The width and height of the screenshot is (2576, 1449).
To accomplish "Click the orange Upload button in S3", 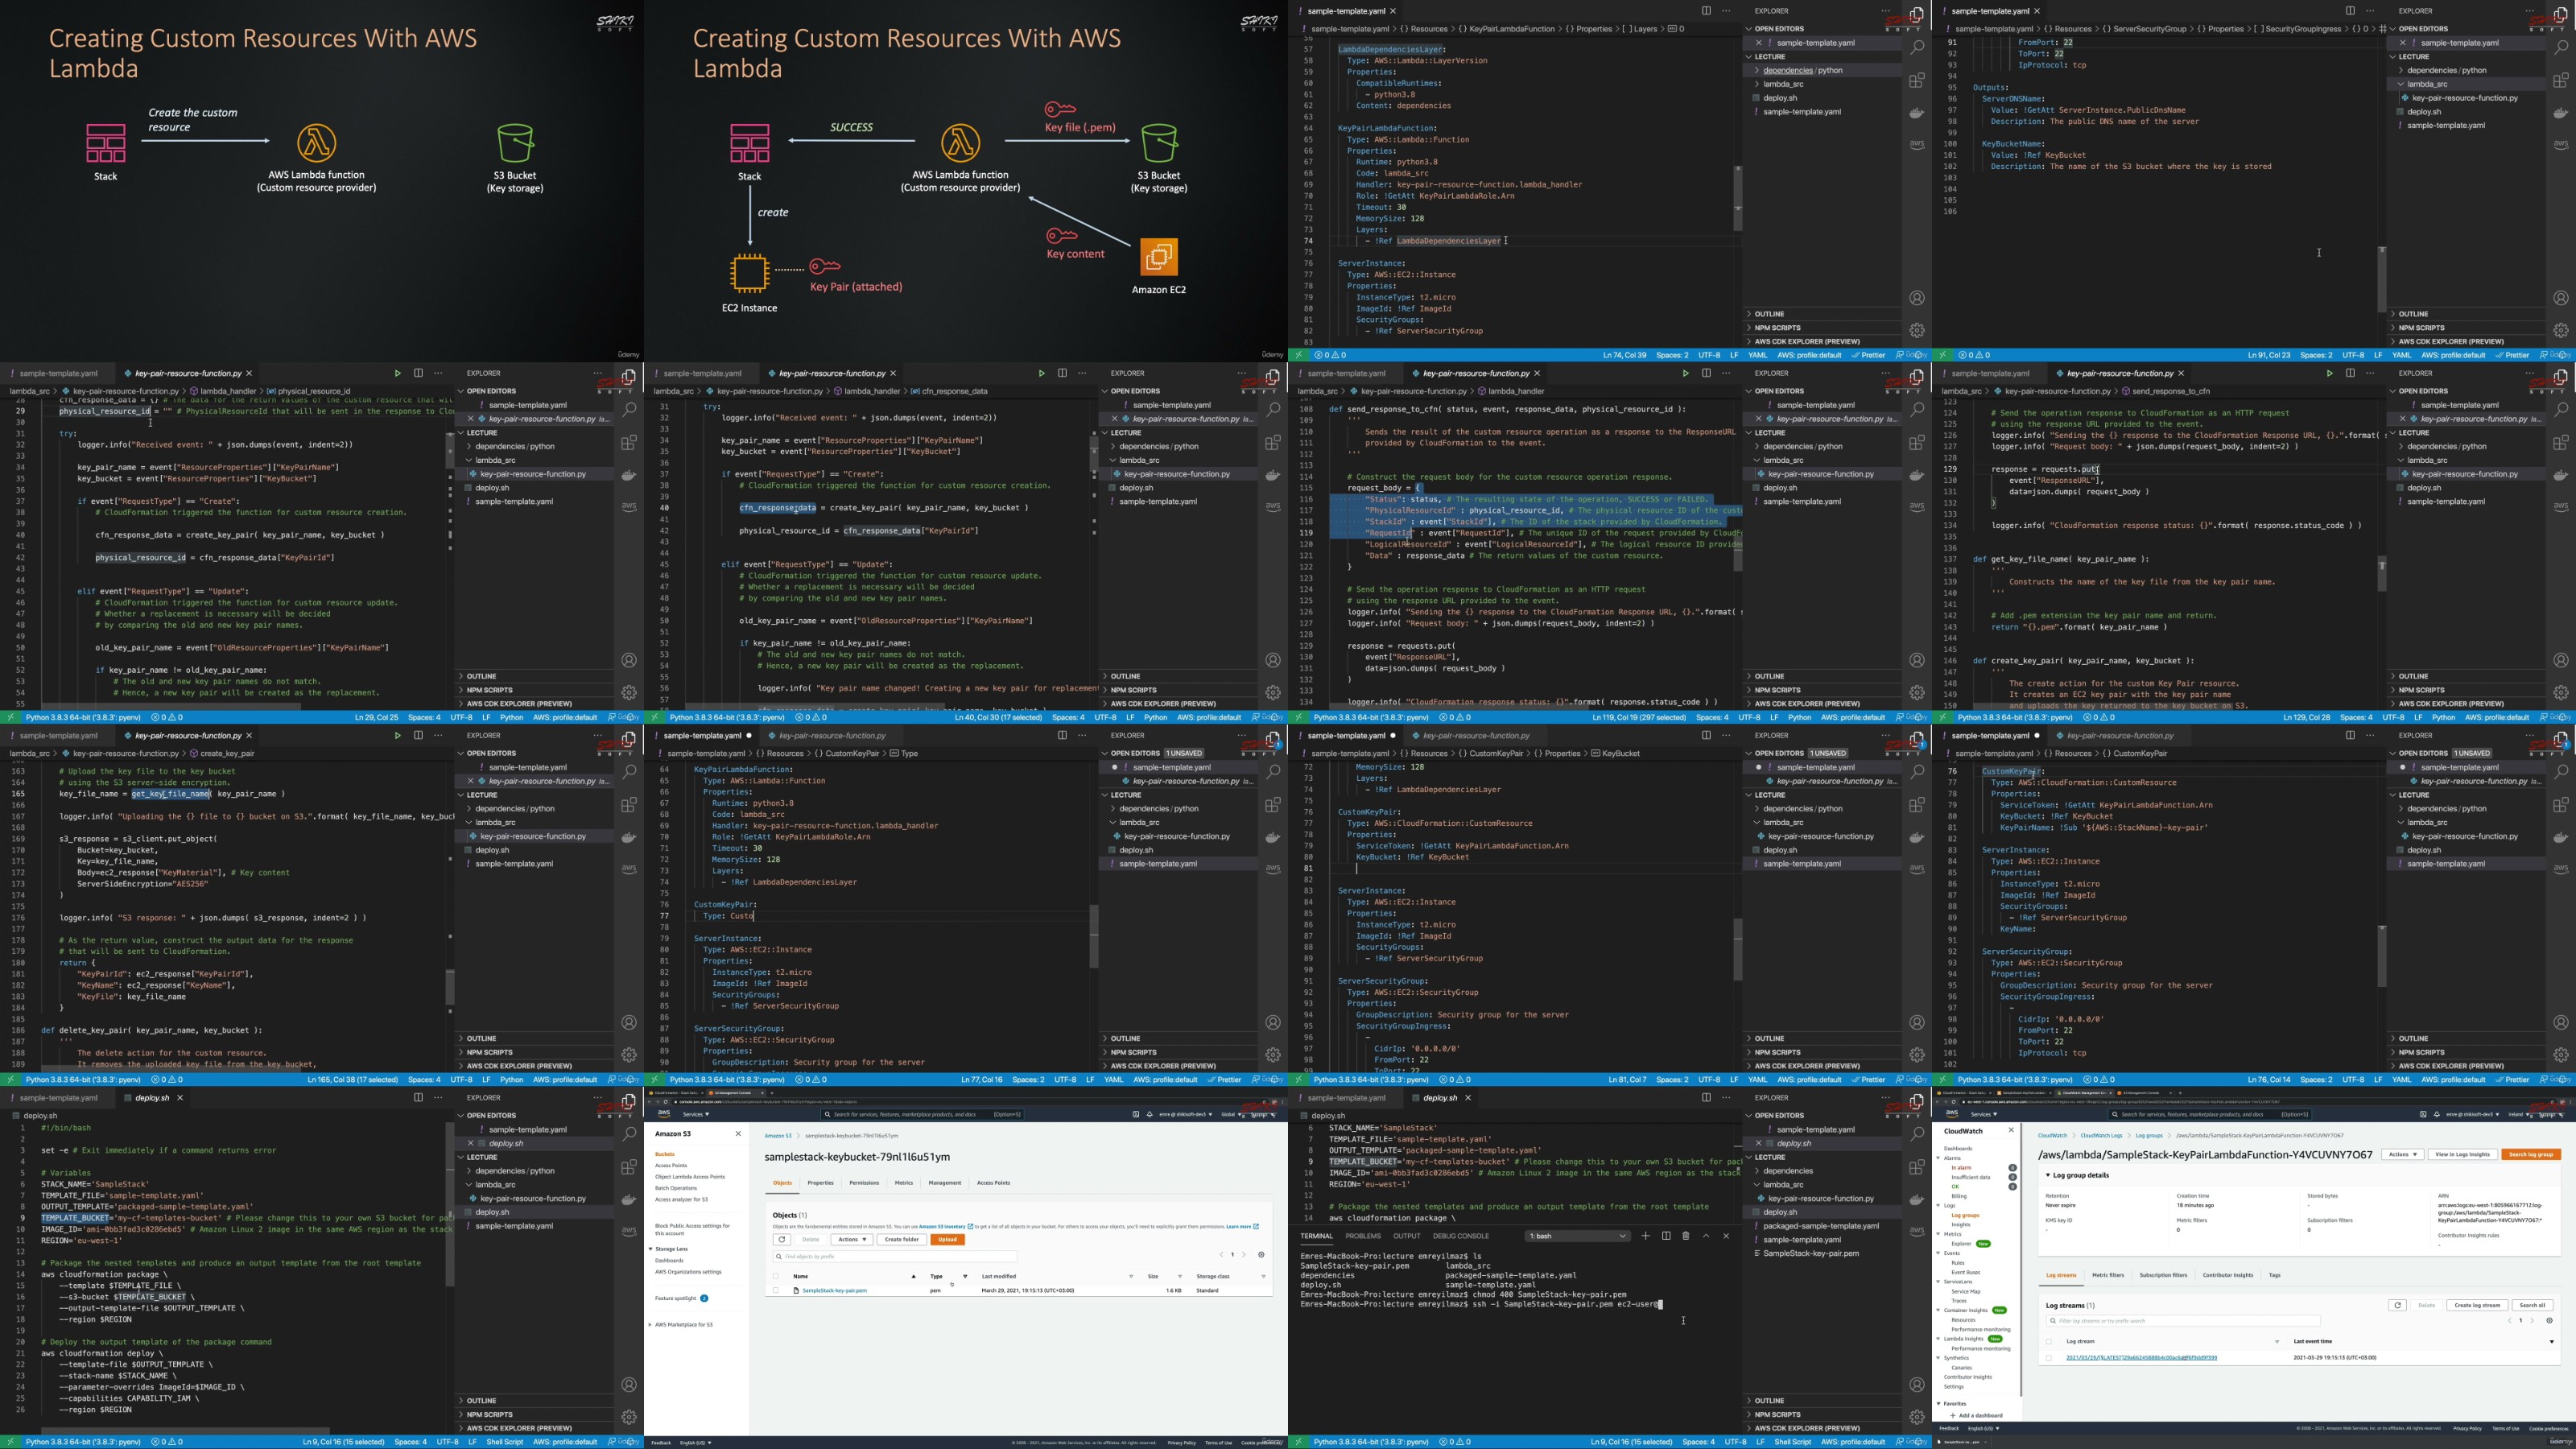I will [x=947, y=1239].
